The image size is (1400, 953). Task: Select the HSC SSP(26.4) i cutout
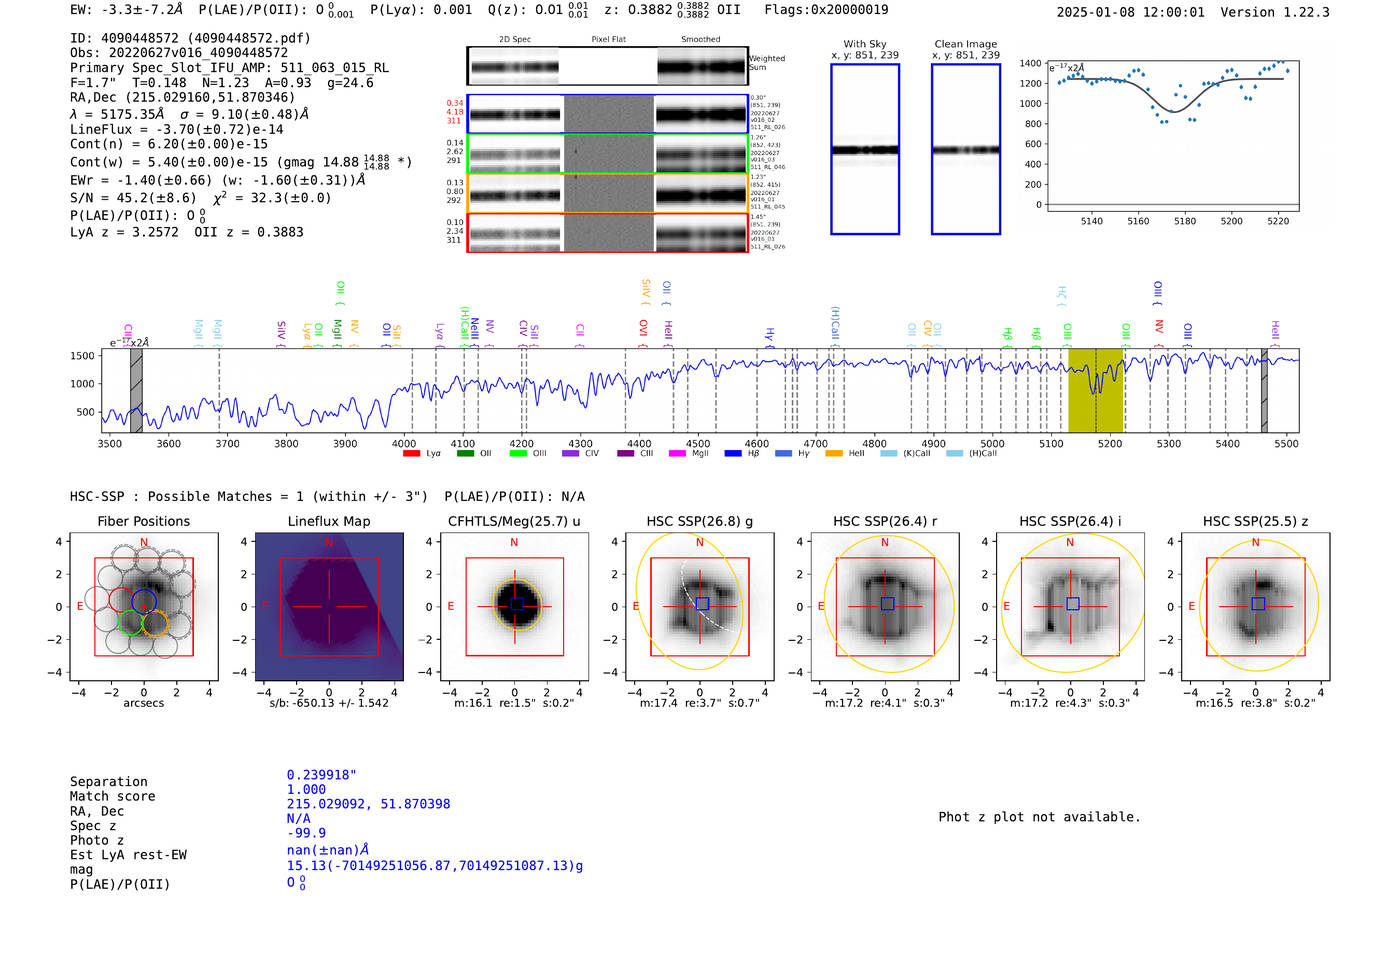[x=1070, y=607]
